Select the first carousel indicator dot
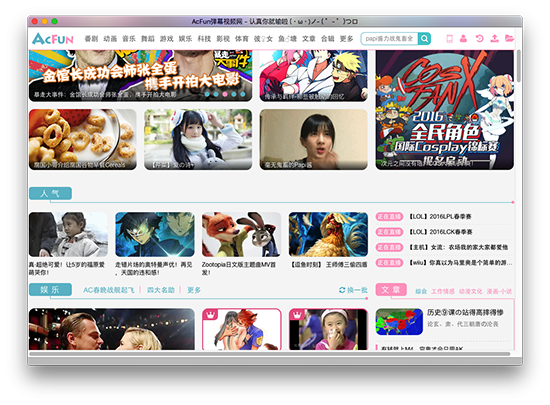Viewport: 550px width, 405px height. (207, 94)
